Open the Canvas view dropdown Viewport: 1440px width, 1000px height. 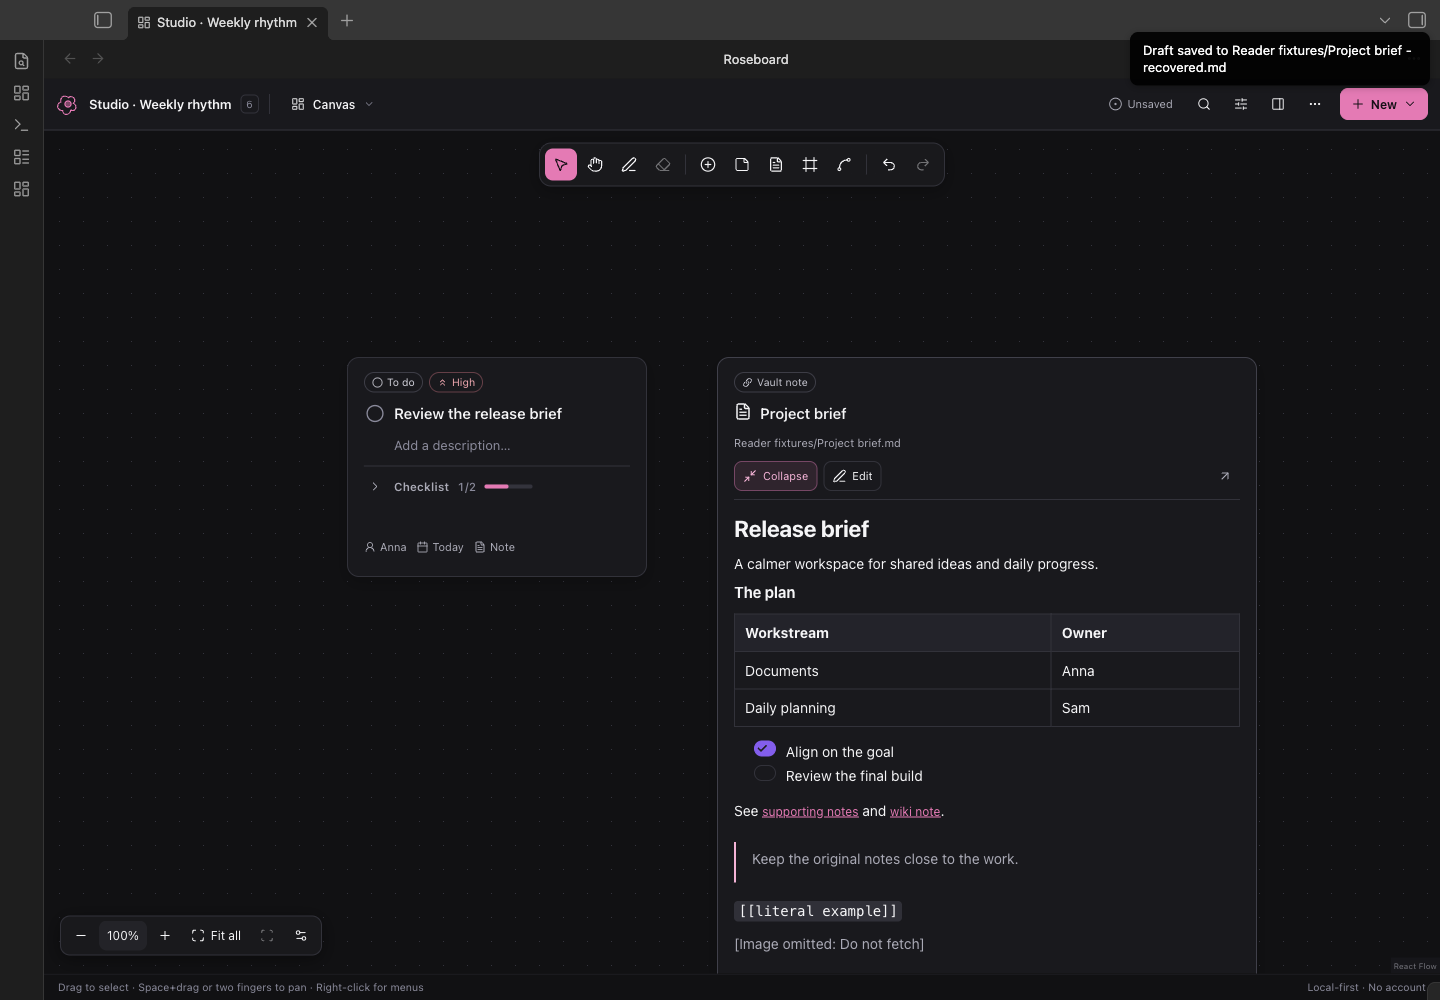tap(332, 104)
